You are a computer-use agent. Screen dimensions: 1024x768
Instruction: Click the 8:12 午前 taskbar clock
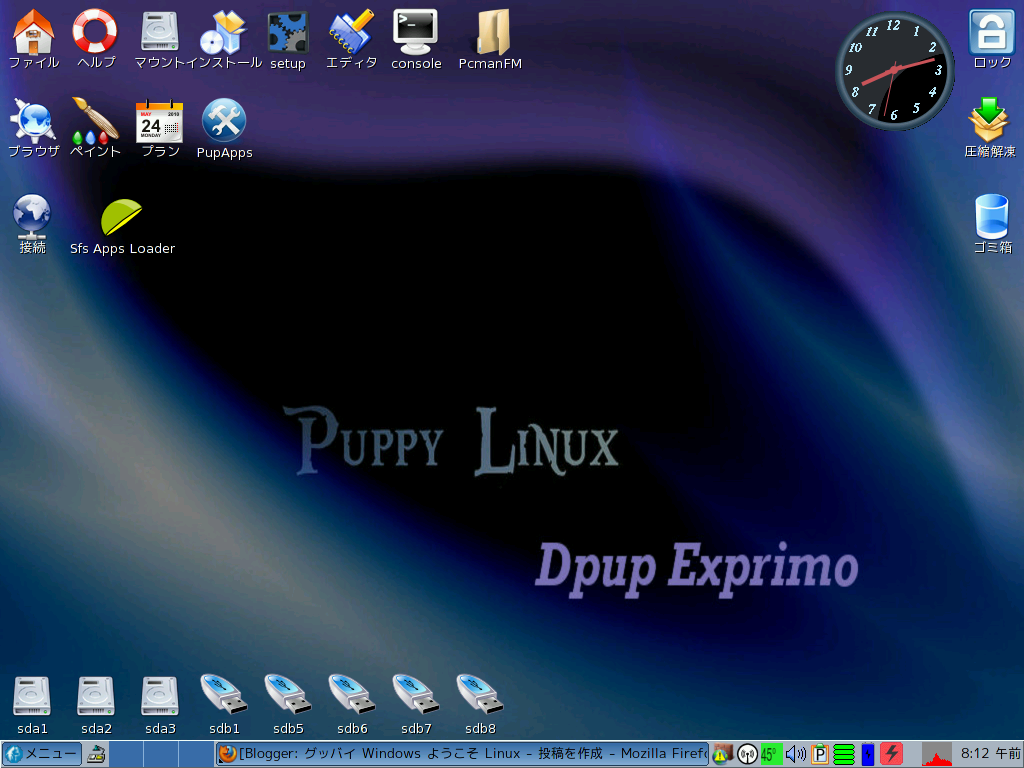[x=990, y=754]
